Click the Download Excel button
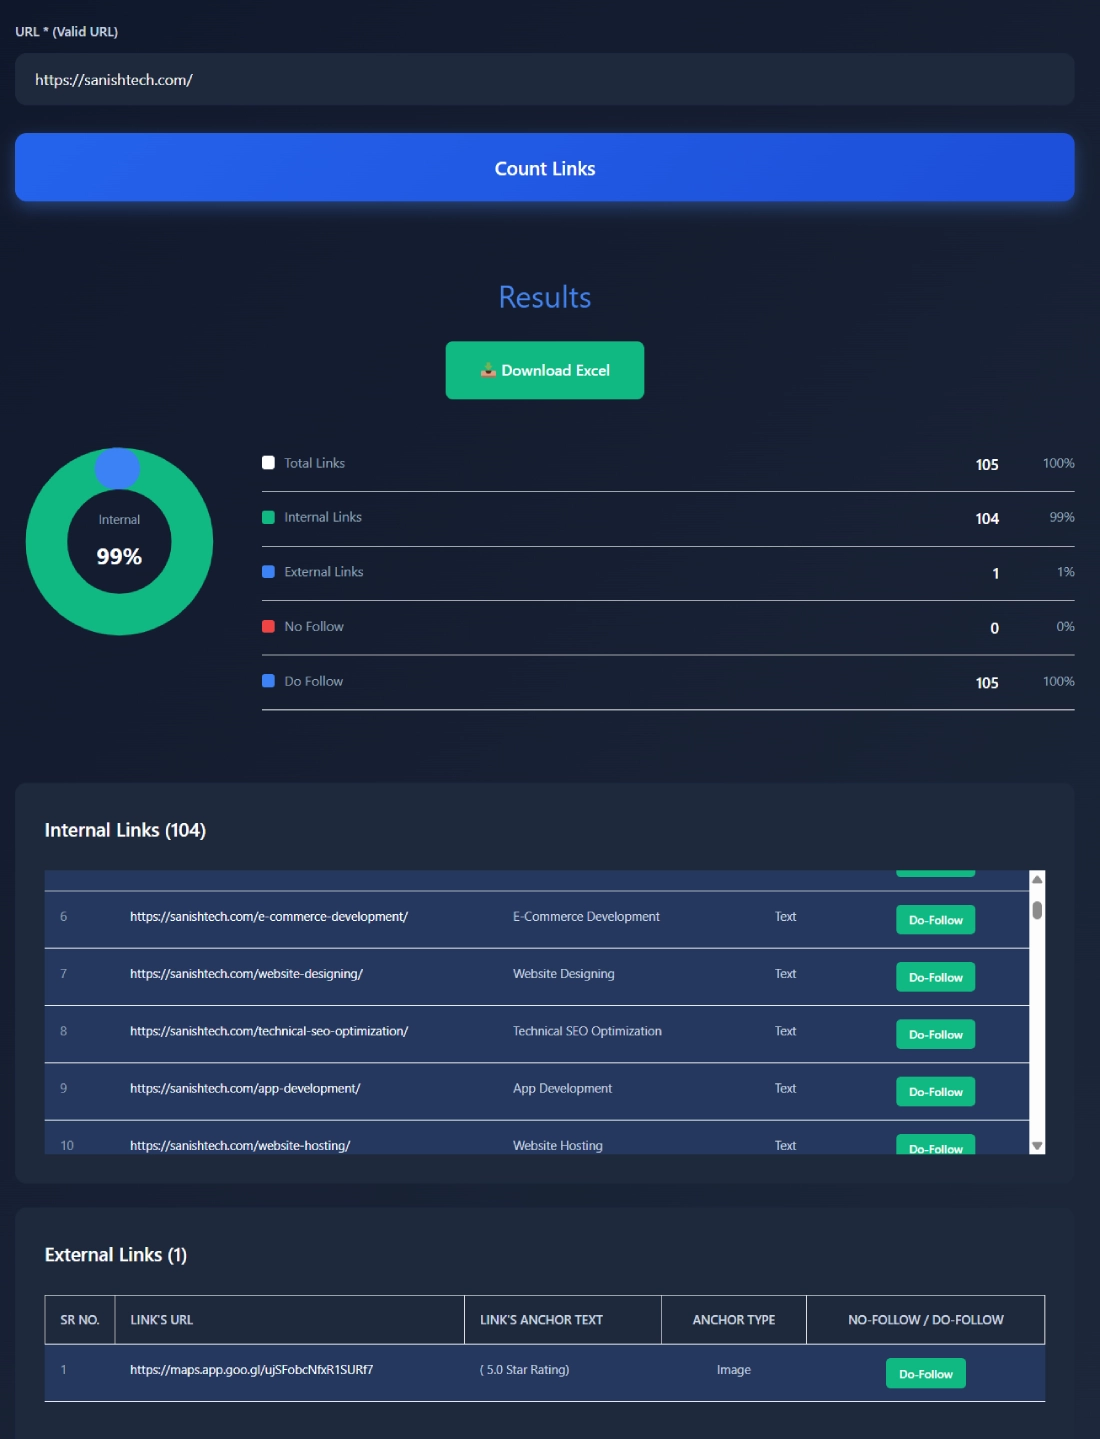 544,369
